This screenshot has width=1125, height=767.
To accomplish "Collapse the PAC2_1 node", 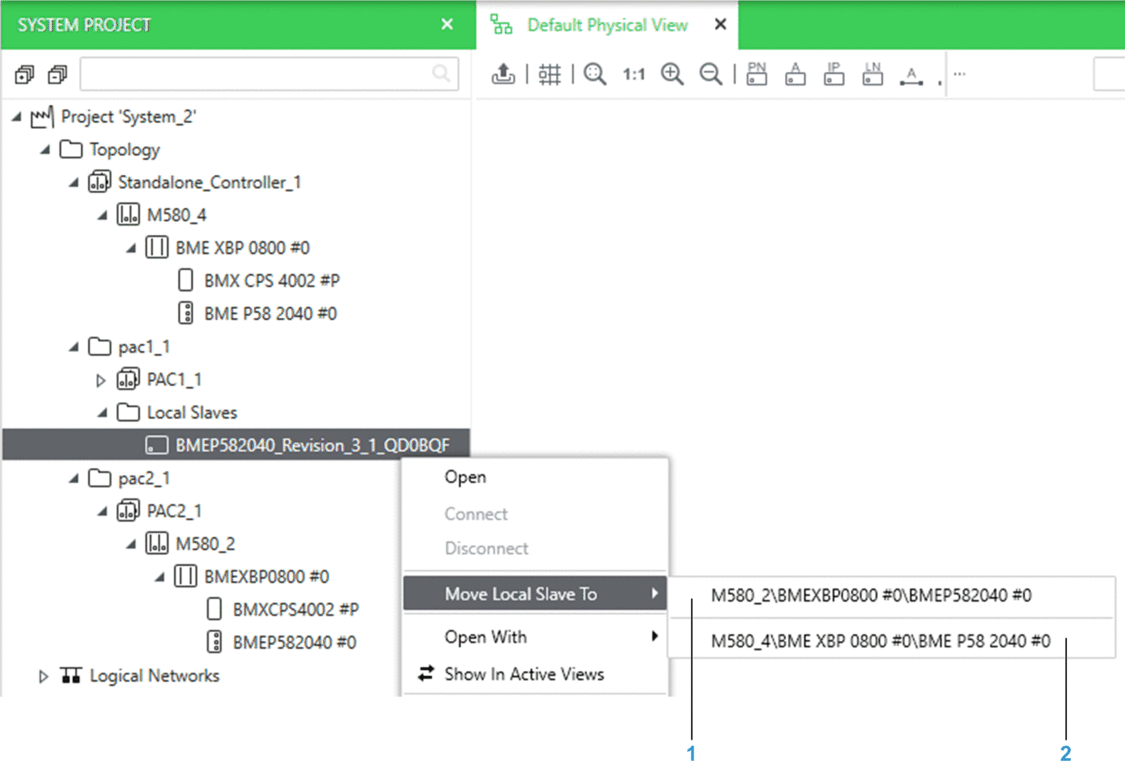I will pyautogui.click(x=103, y=511).
